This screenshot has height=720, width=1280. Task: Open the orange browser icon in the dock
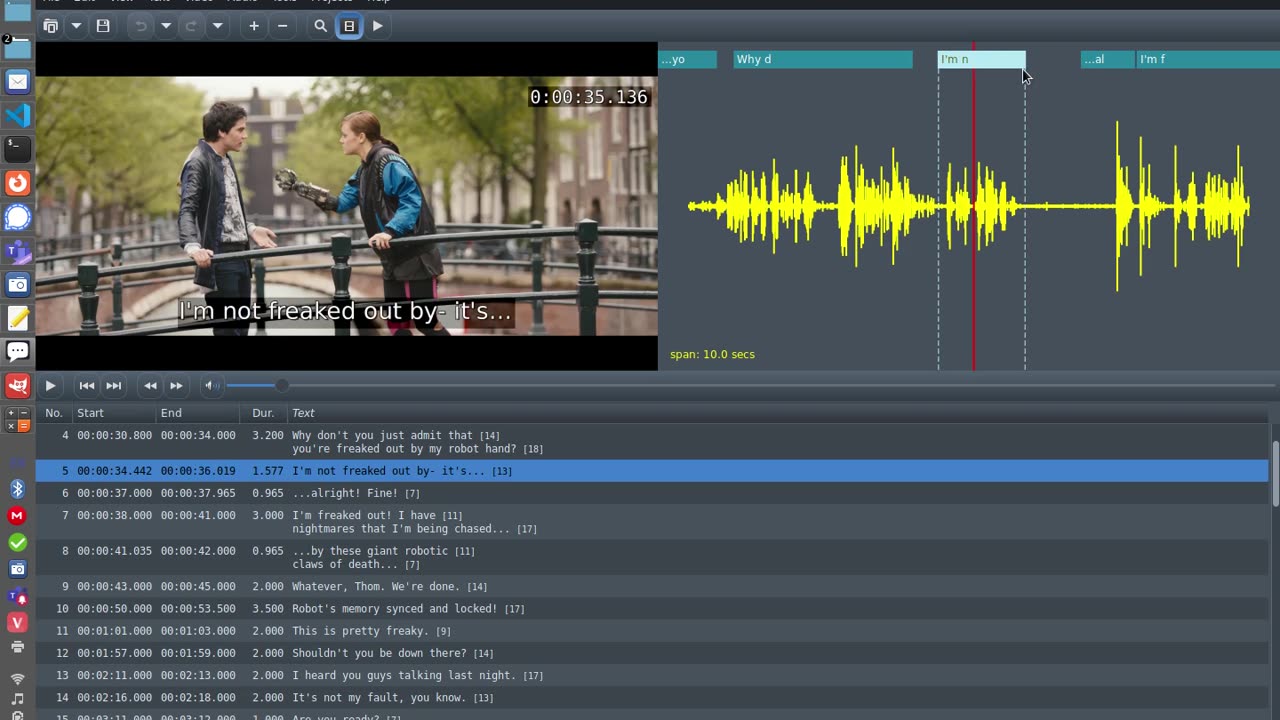(x=18, y=183)
